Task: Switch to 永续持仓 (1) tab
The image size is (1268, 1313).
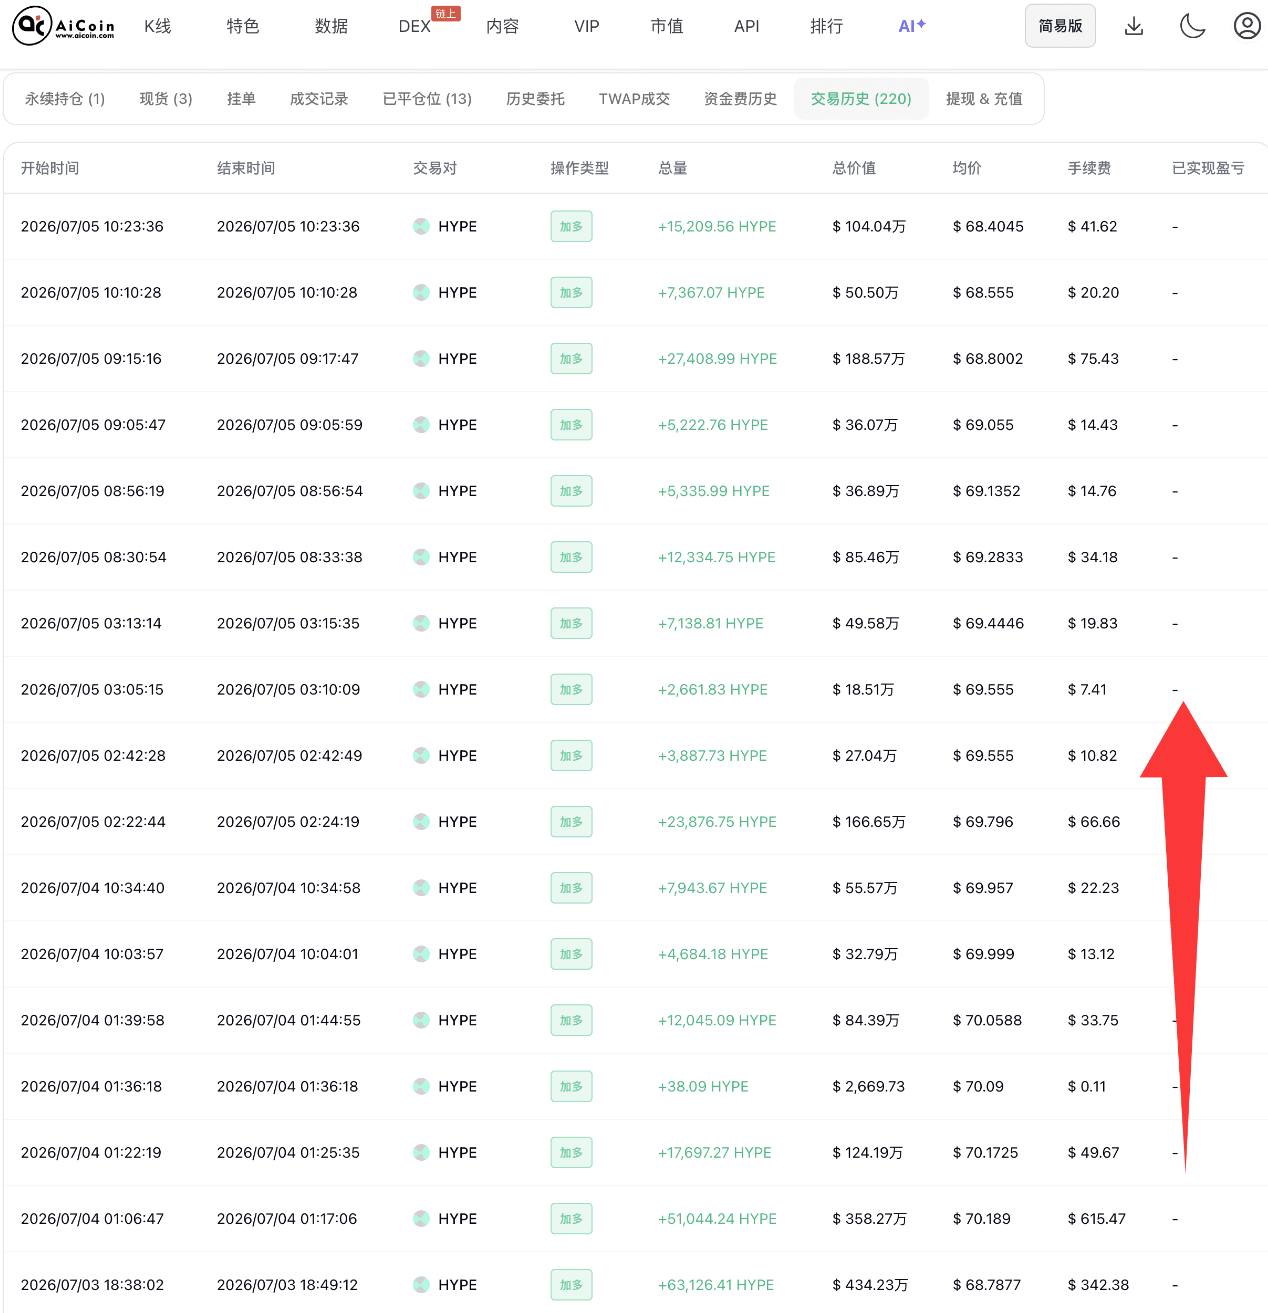Action: click(65, 99)
